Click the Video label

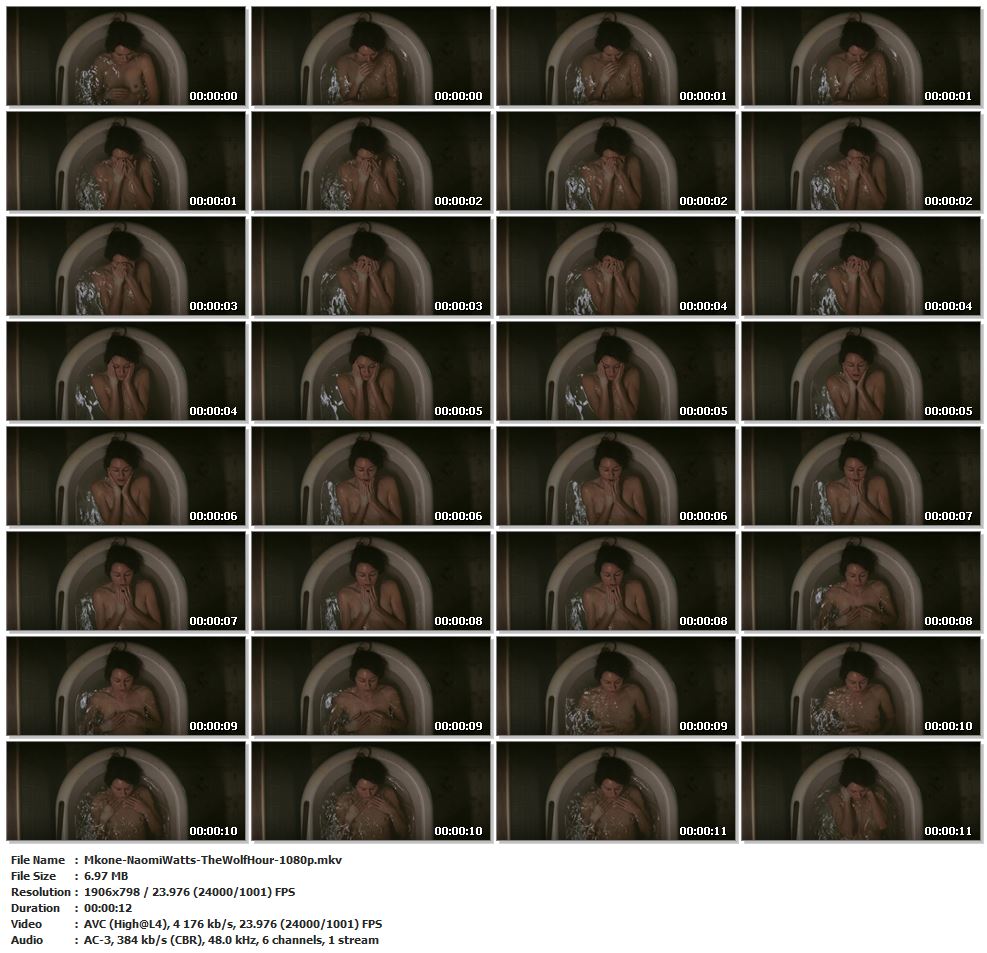coord(26,924)
